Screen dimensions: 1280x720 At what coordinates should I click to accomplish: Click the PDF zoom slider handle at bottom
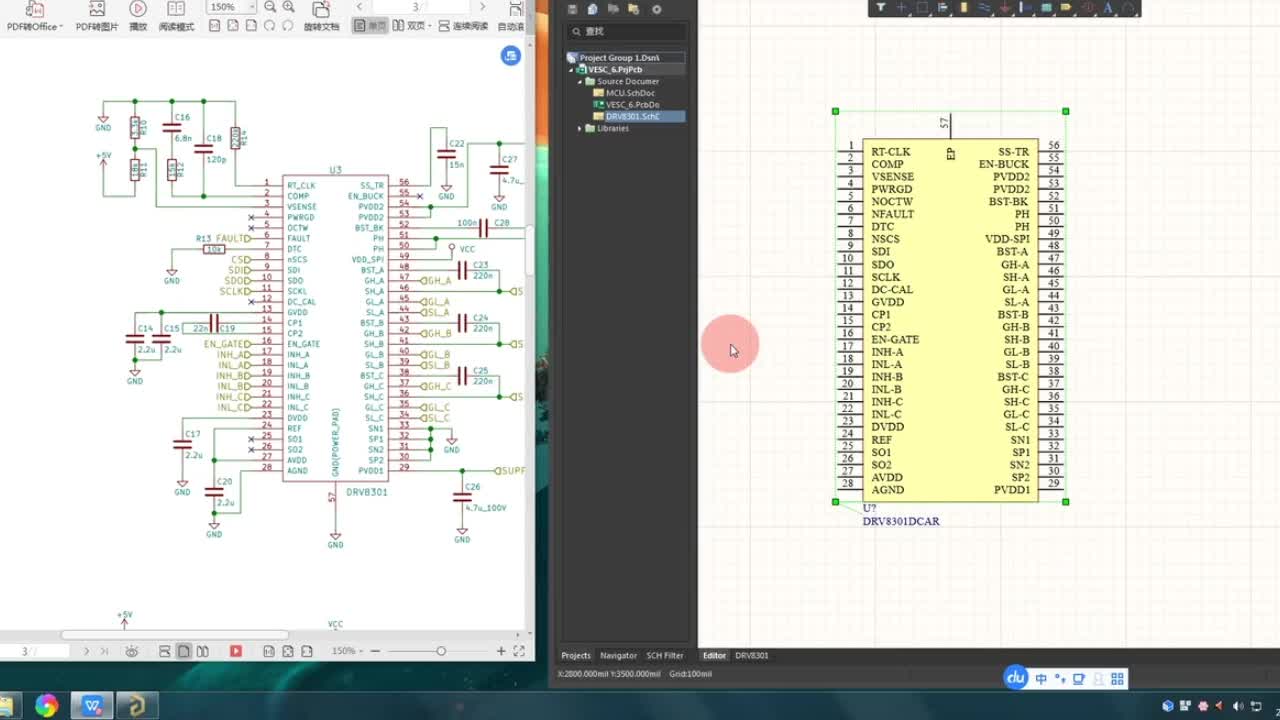coord(441,651)
